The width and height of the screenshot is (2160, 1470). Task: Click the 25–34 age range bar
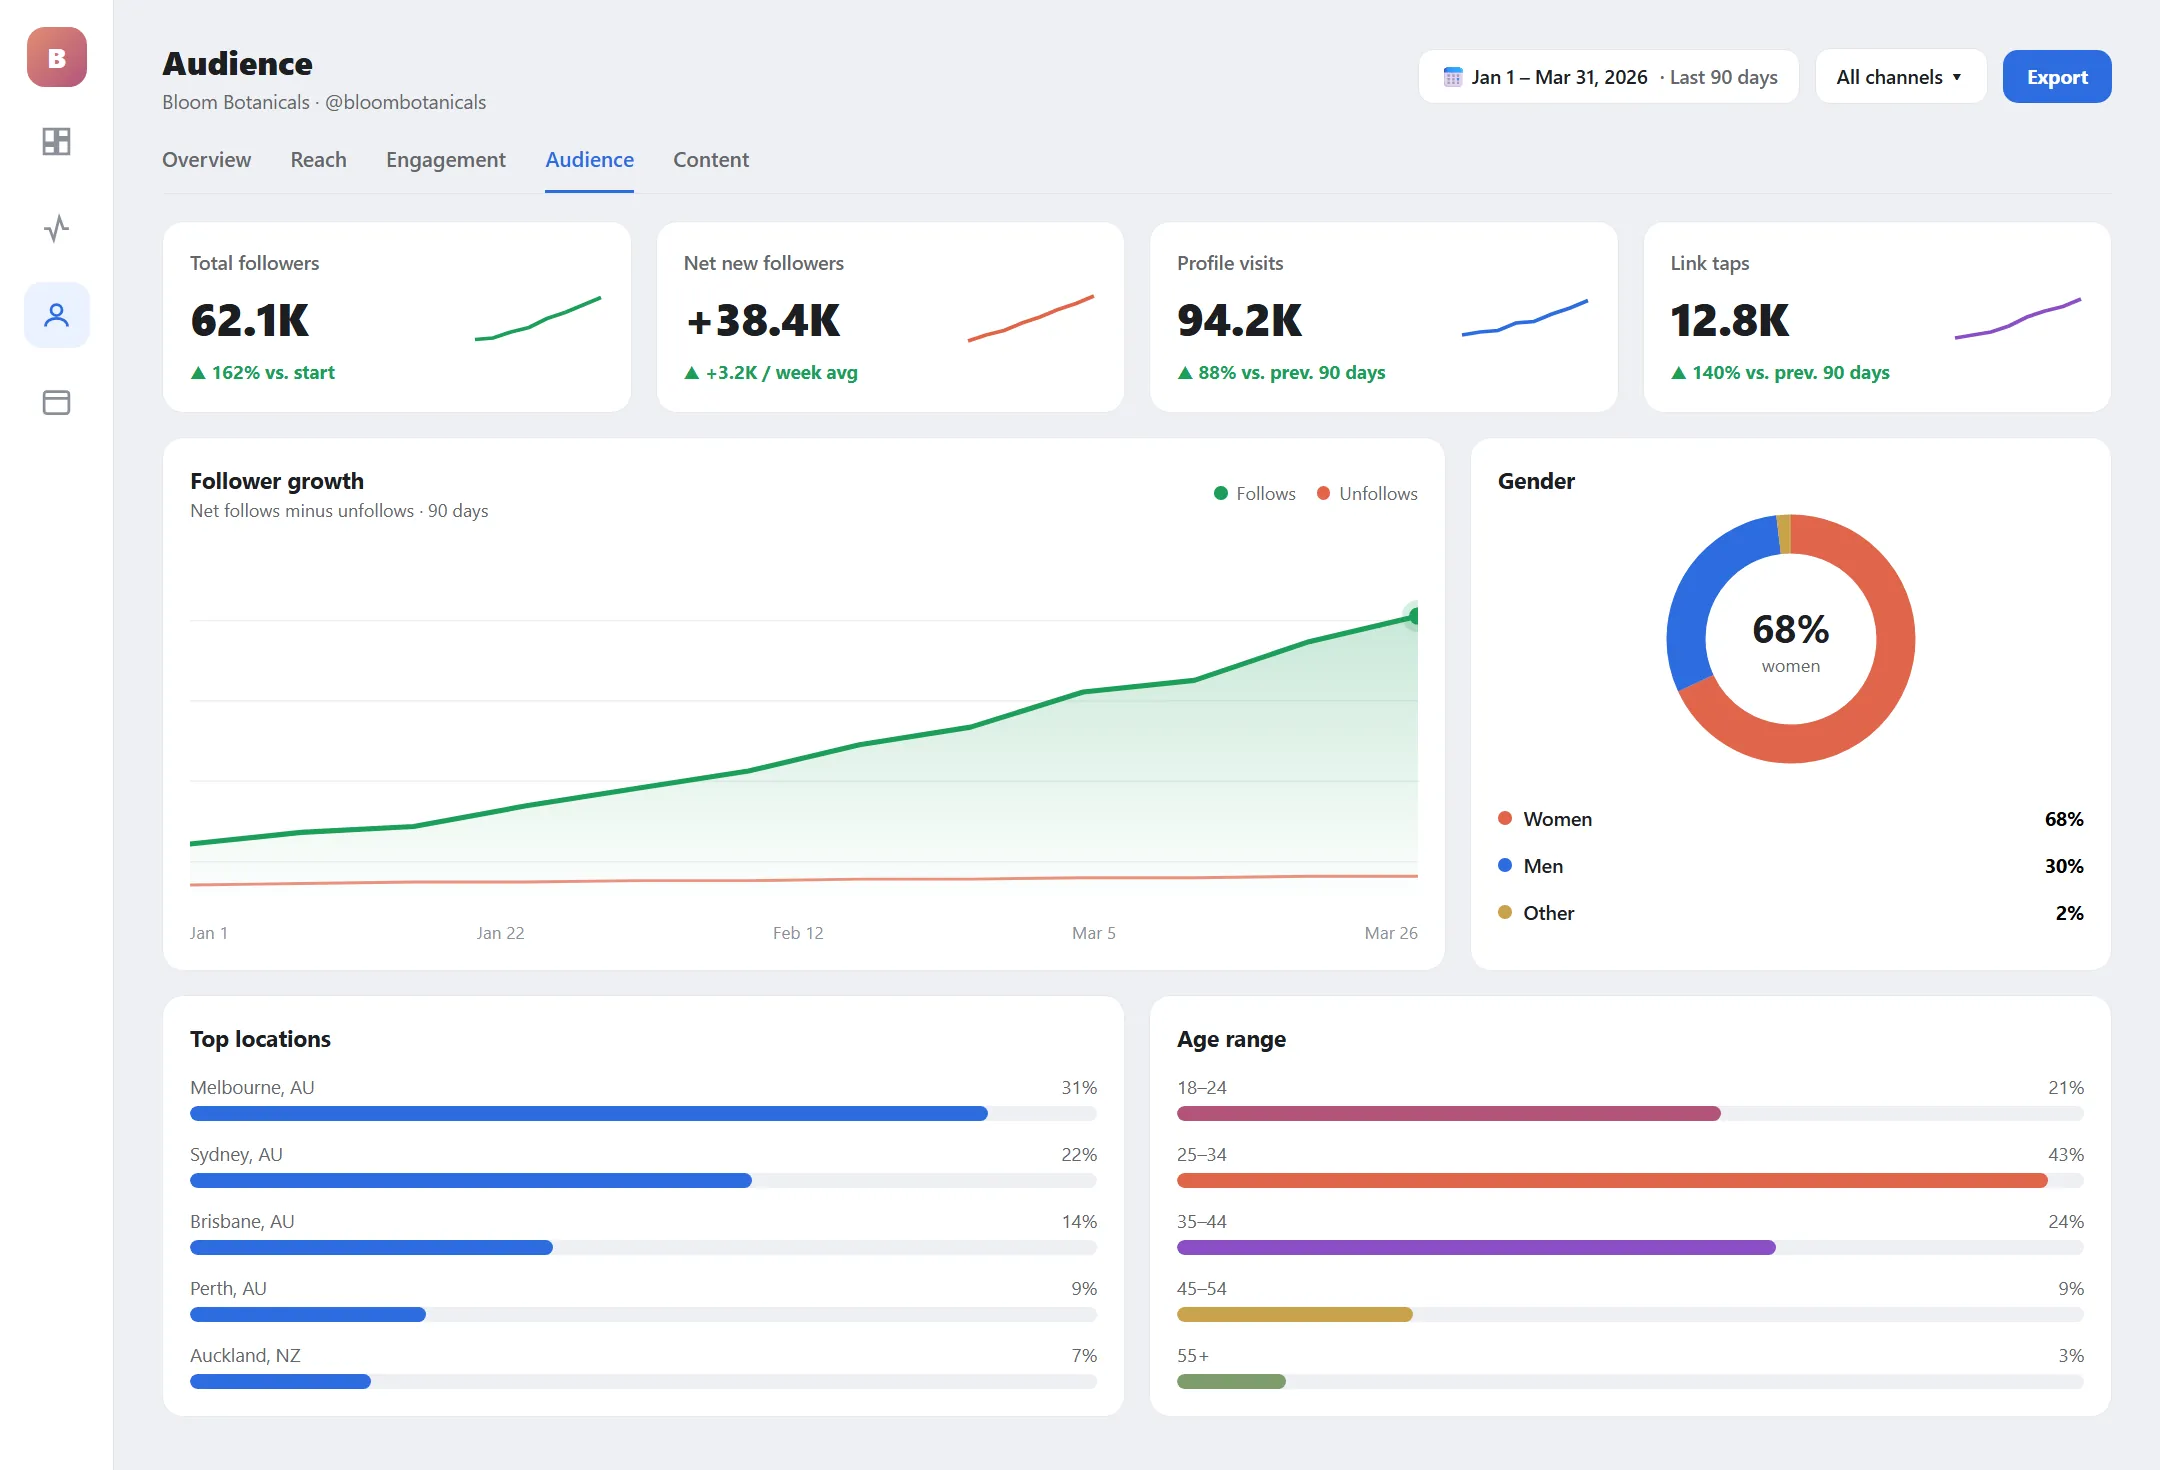tap(1630, 1181)
